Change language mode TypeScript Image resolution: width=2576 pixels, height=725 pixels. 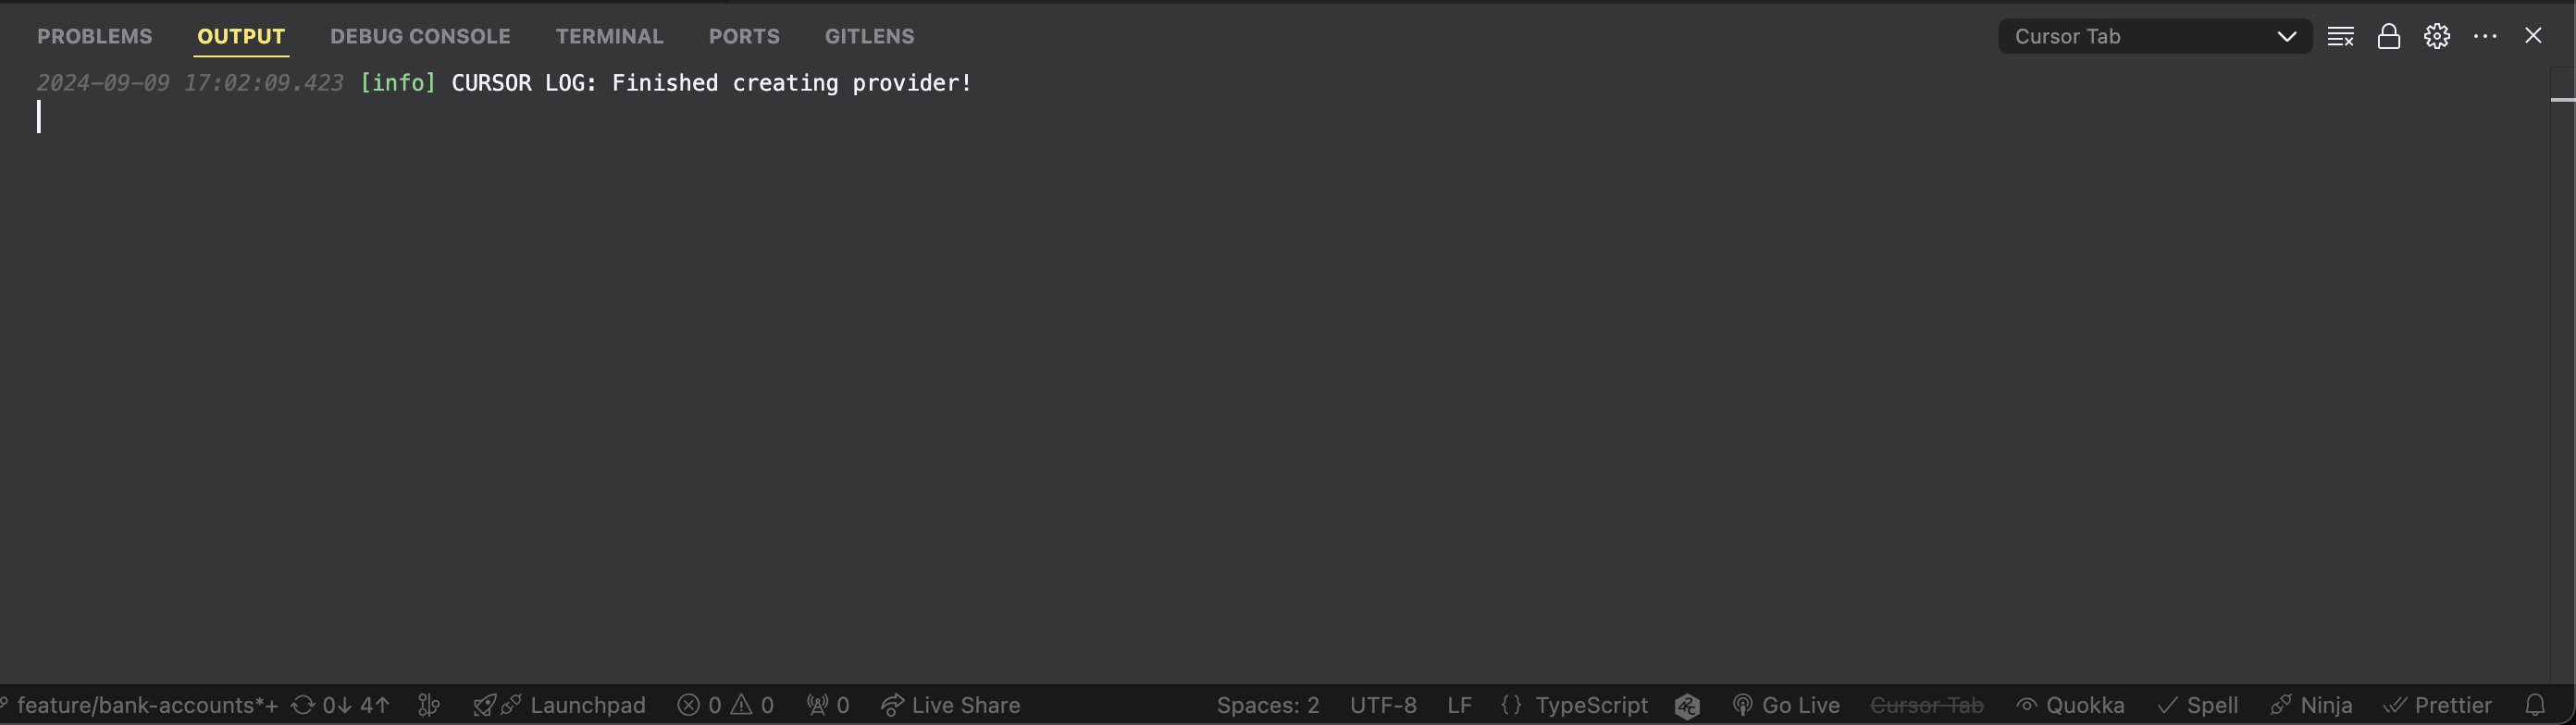tap(1575, 705)
